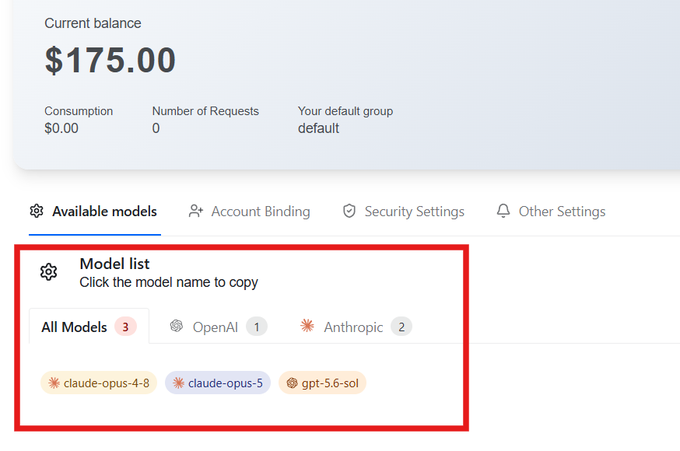The width and height of the screenshot is (680, 451).
Task: Go to Other Settings tab
Action: (x=551, y=212)
